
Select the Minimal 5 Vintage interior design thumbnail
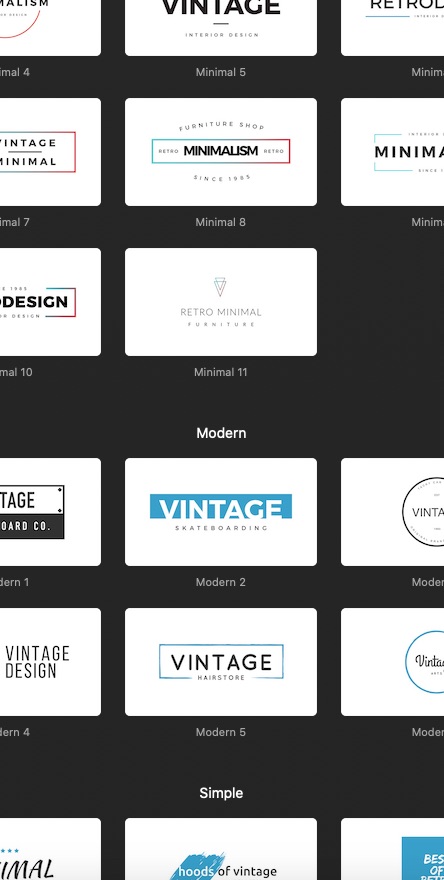[221, 28]
